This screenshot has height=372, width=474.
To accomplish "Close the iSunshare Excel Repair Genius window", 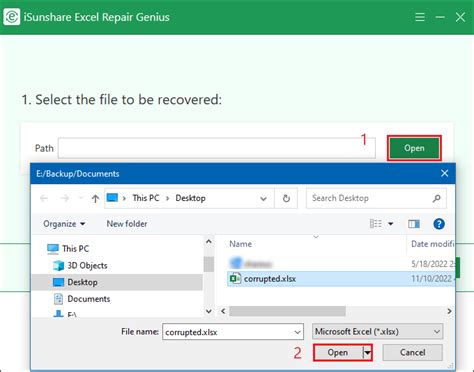I will pyautogui.click(x=460, y=17).
